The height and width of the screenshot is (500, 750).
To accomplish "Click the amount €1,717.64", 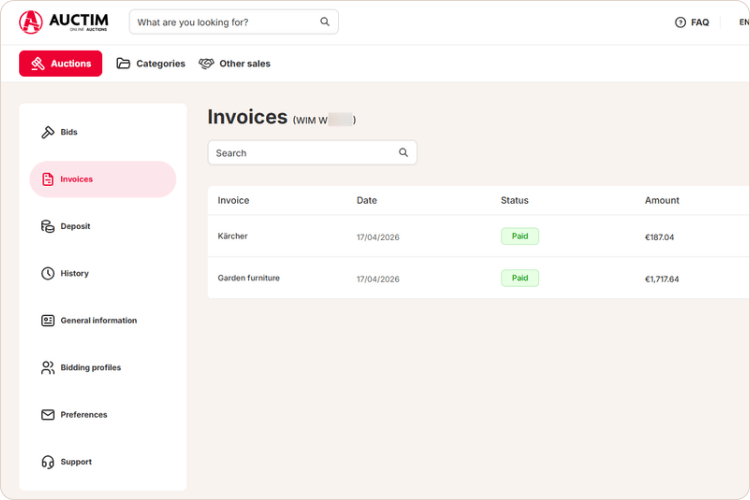I will 662,279.
